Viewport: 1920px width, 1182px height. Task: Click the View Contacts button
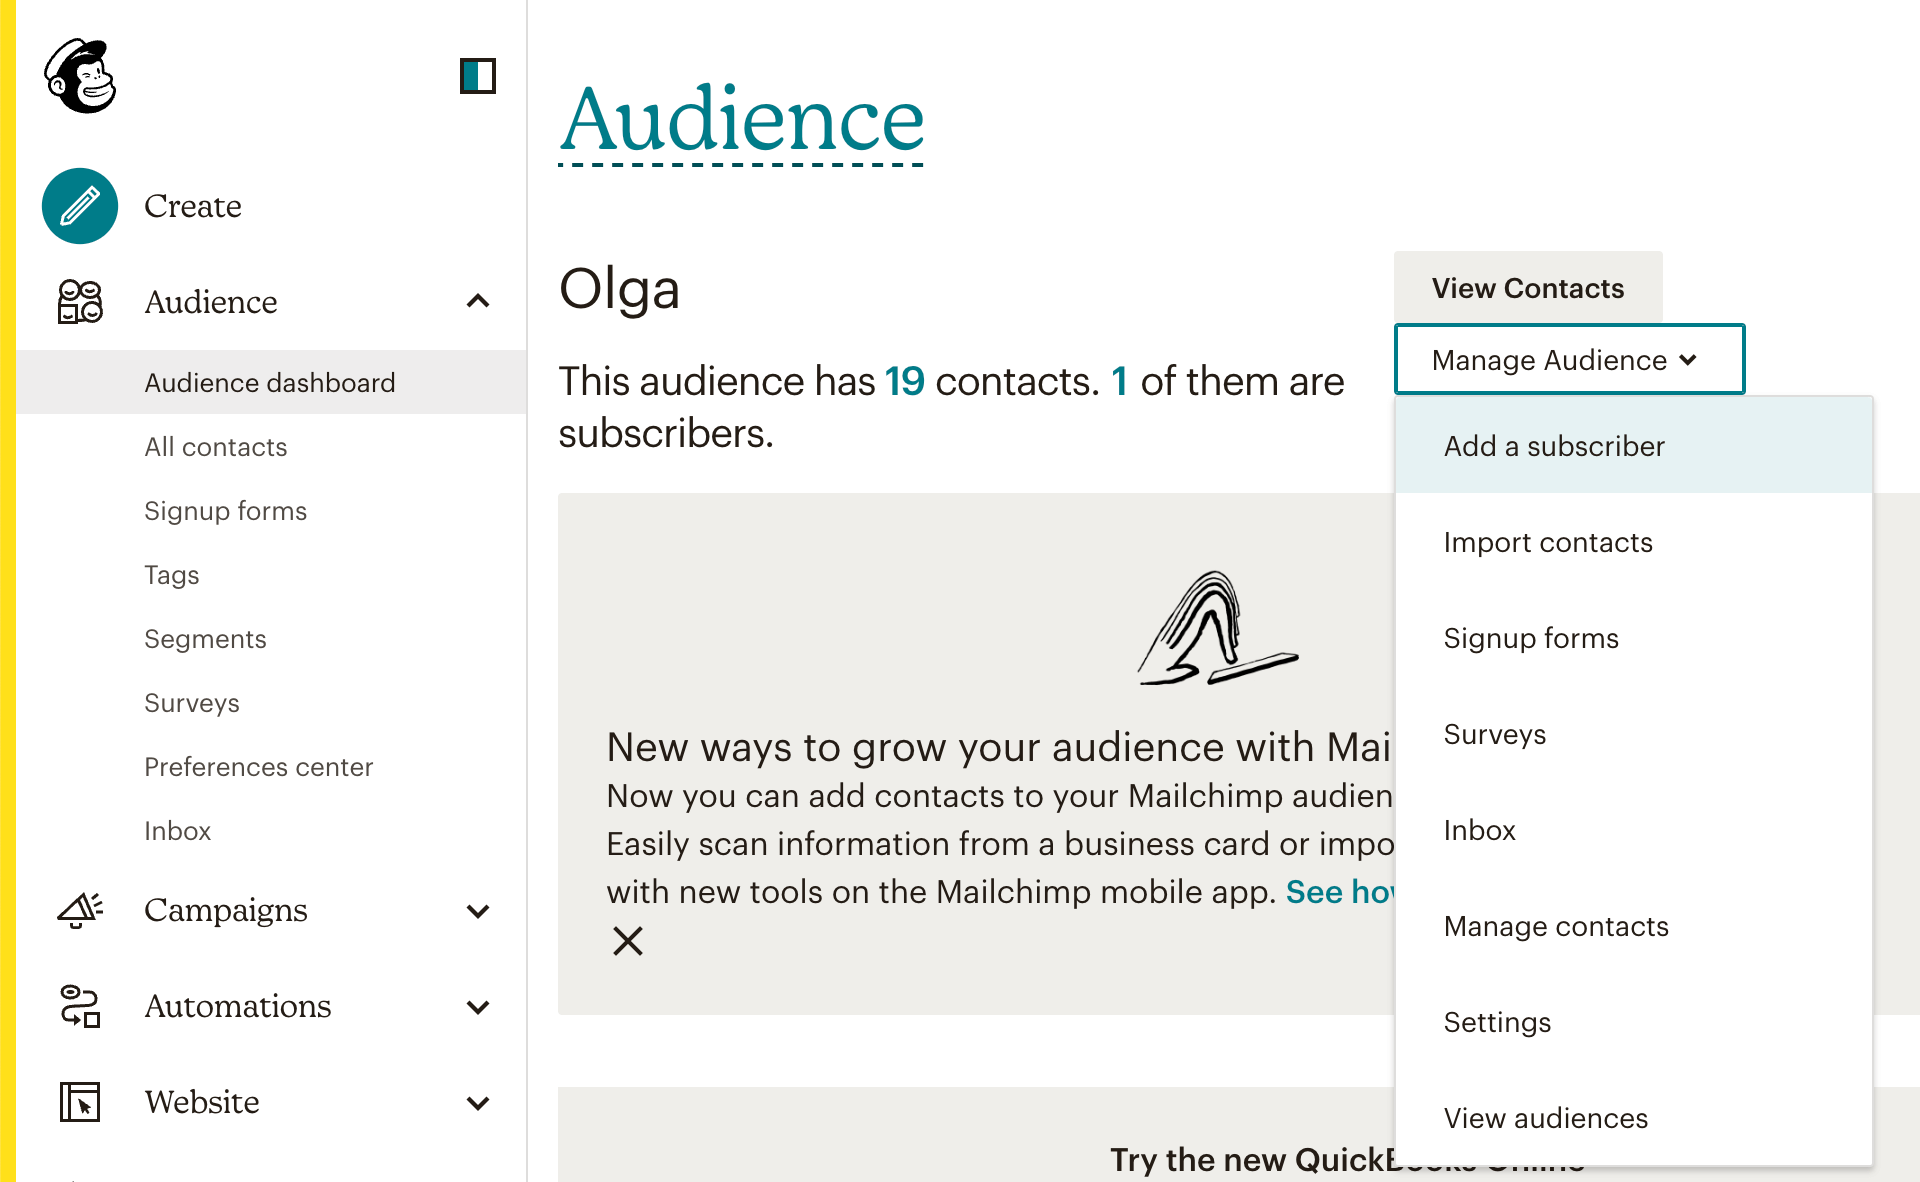point(1528,288)
